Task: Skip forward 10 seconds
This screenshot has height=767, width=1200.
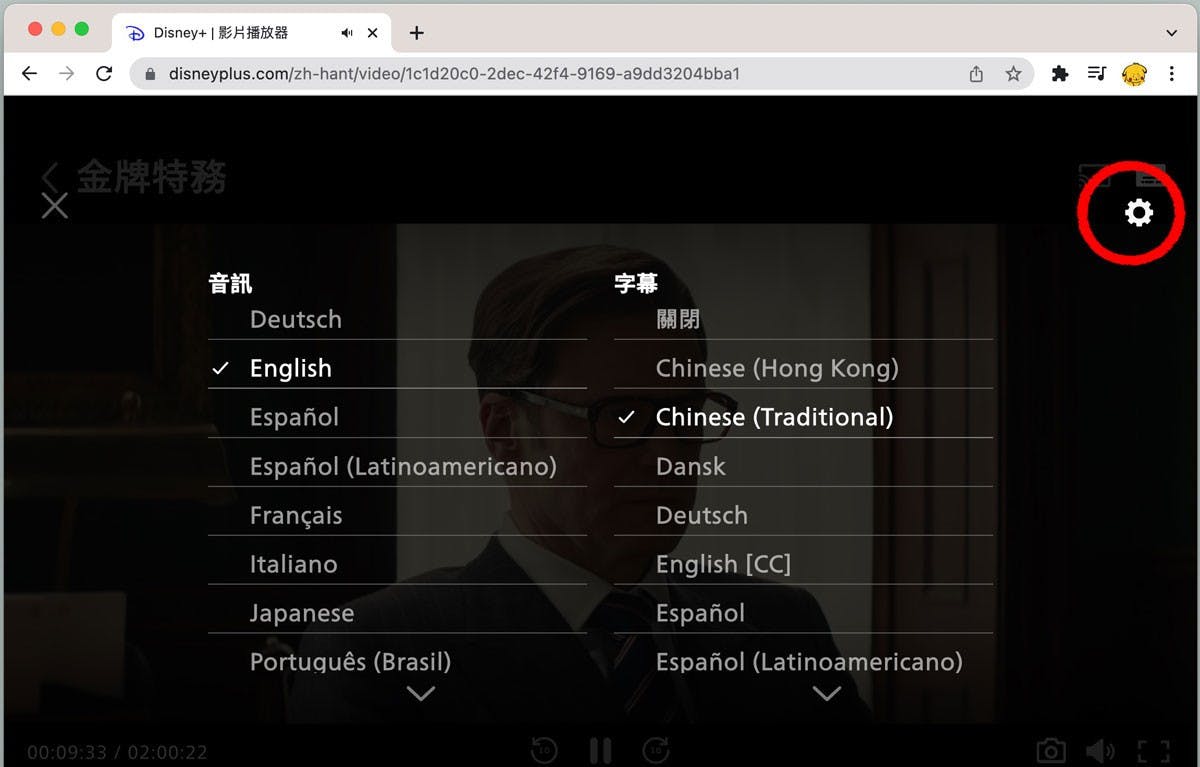Action: 656,750
